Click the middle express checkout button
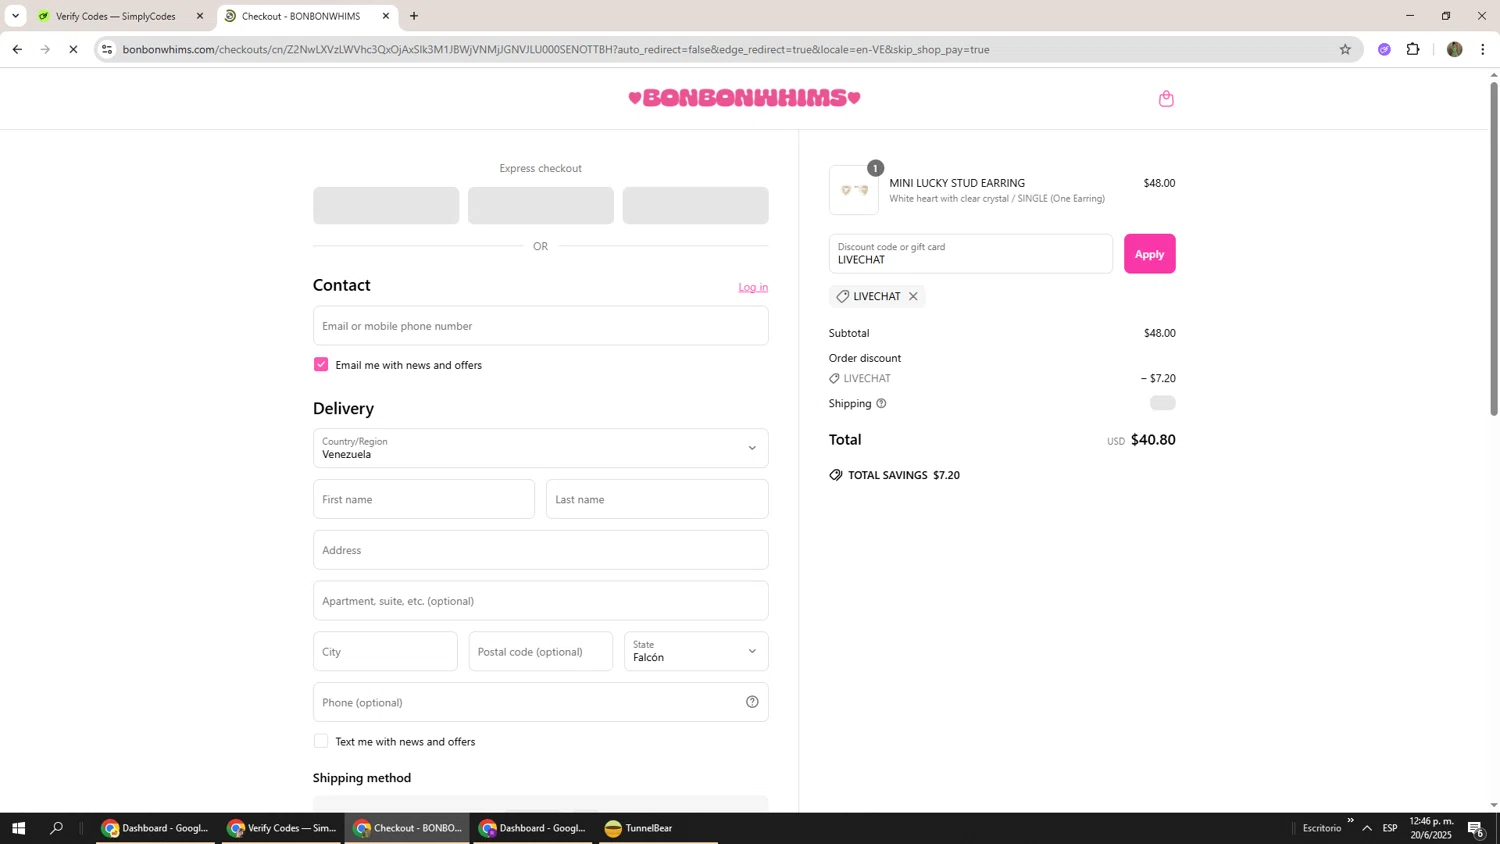1500x844 pixels. click(x=541, y=206)
